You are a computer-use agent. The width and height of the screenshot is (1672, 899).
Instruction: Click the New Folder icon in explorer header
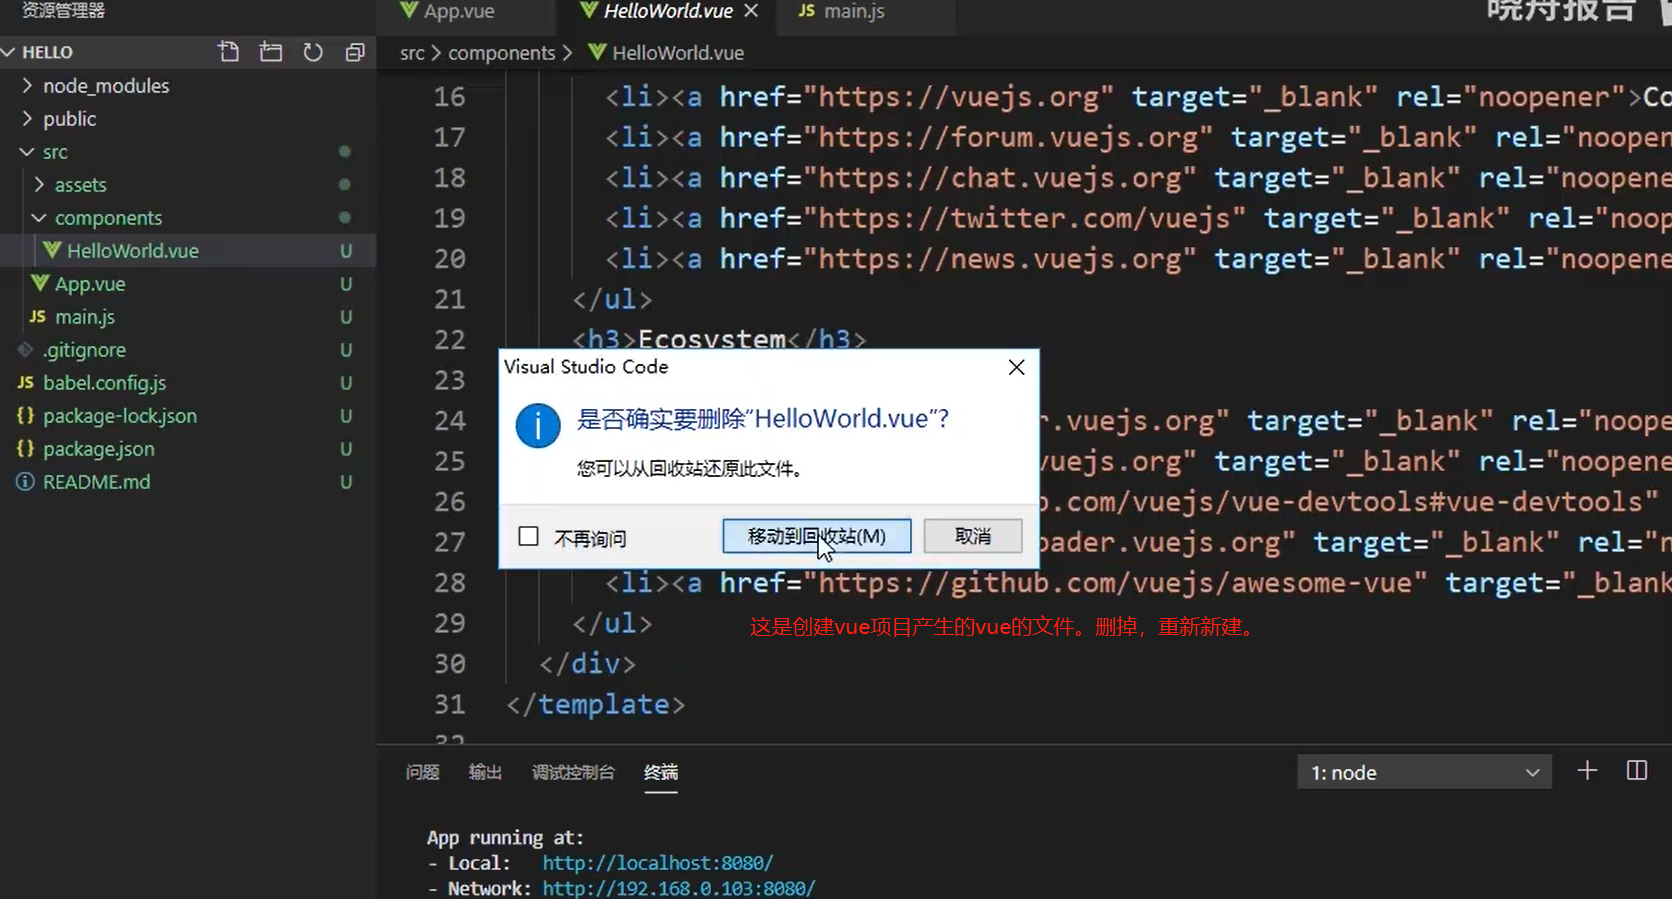coord(271,52)
